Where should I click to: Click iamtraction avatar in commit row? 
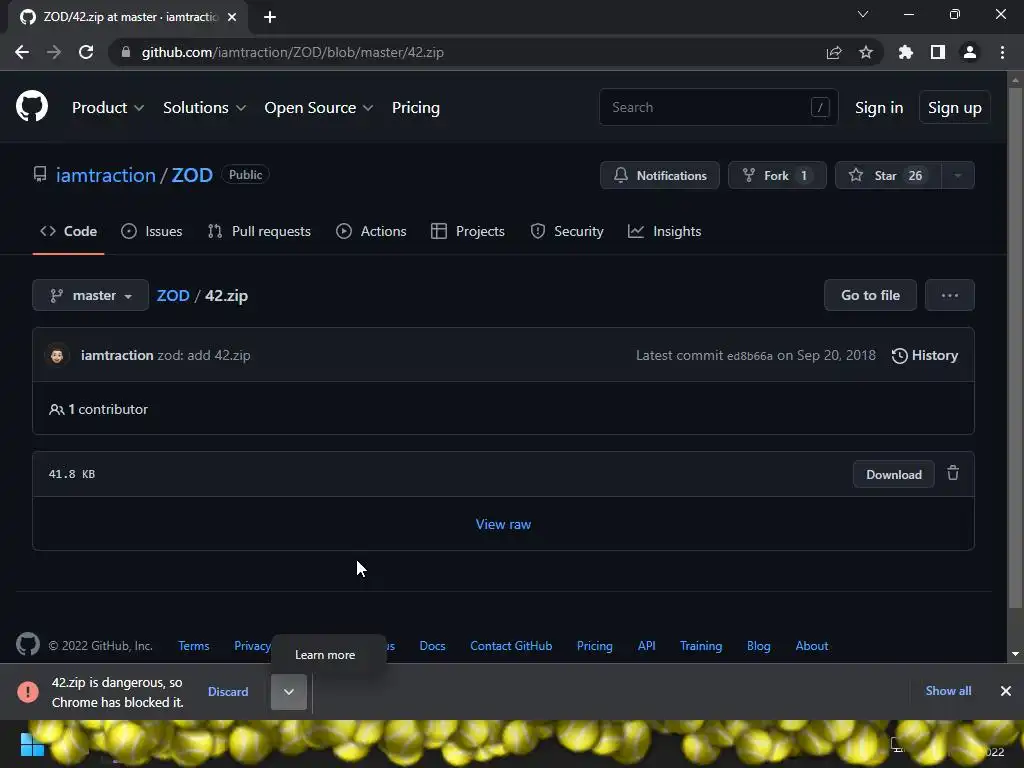pyautogui.click(x=57, y=355)
